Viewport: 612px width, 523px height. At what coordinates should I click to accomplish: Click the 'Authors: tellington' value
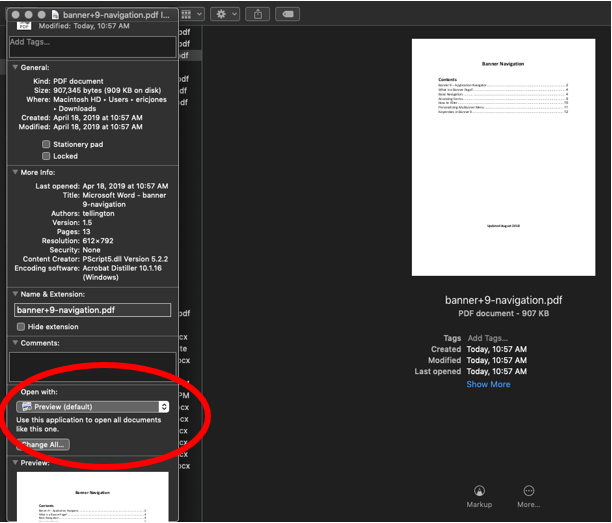tap(98, 213)
